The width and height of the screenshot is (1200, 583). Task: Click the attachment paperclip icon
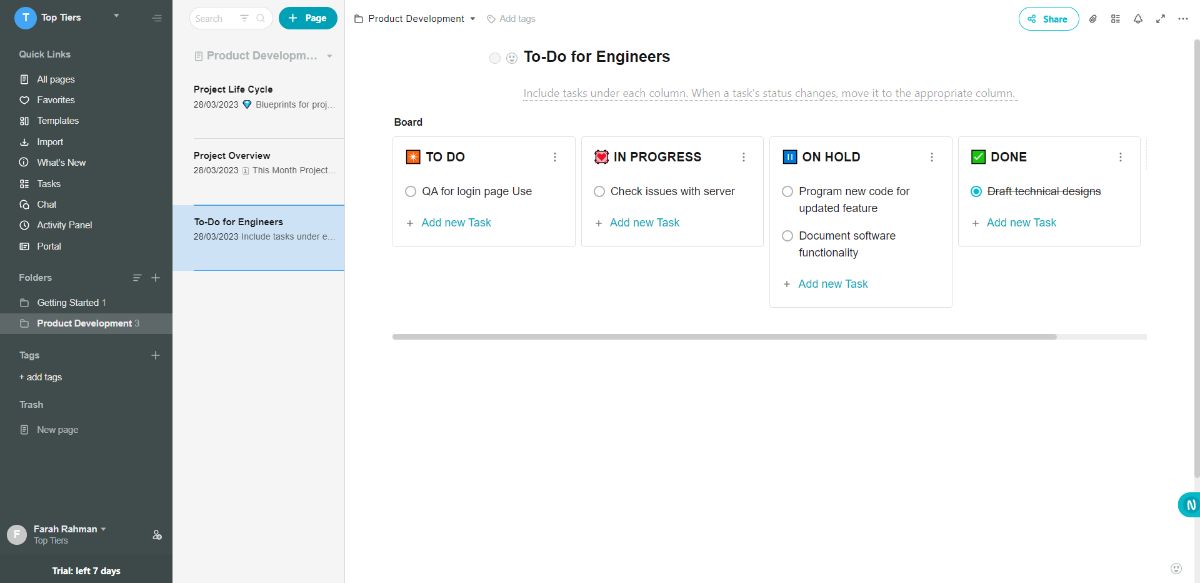[1093, 19]
